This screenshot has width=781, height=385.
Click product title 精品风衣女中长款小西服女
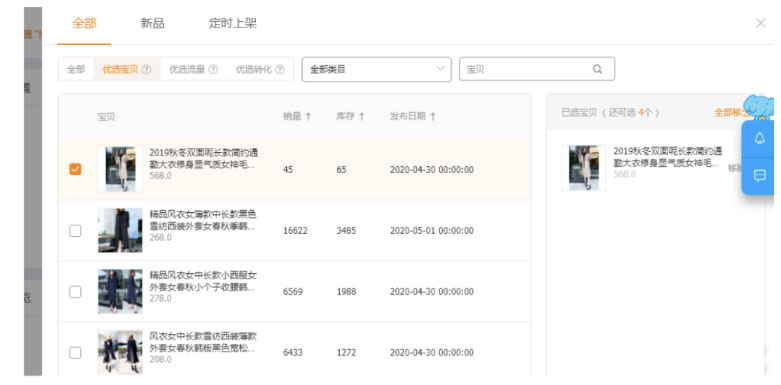pyautogui.click(x=203, y=281)
